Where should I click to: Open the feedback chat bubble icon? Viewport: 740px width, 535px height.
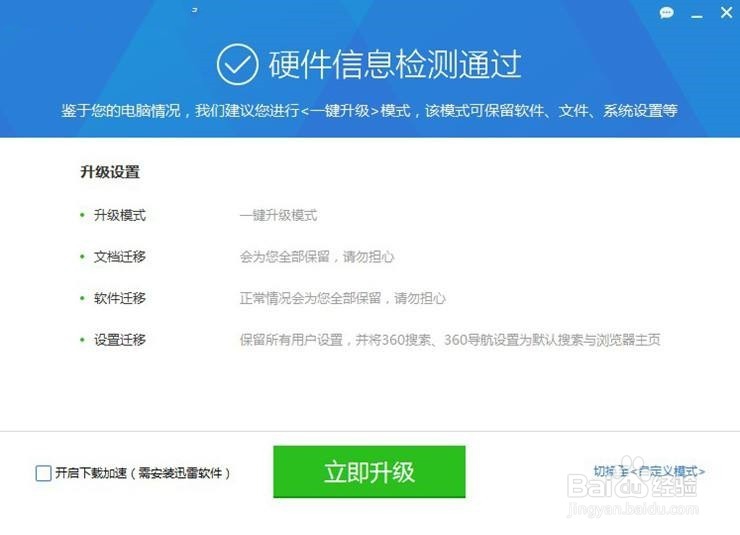click(x=666, y=13)
